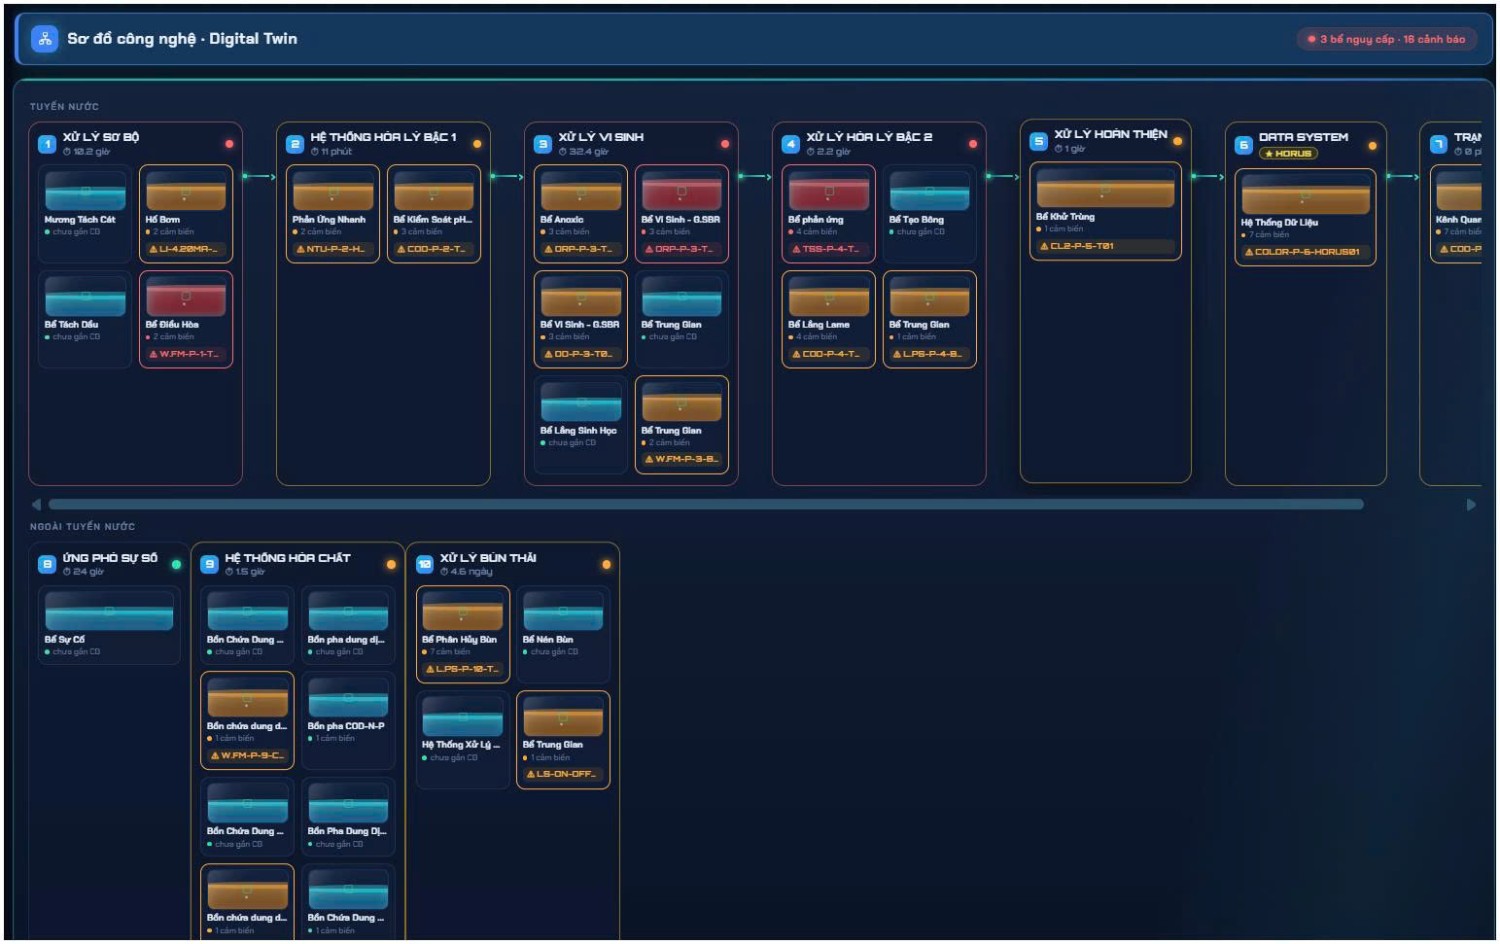Image resolution: width=1500 pixels, height=944 pixels.
Task: Select the Mương Tách Cát tank graphic
Action: click(x=85, y=190)
